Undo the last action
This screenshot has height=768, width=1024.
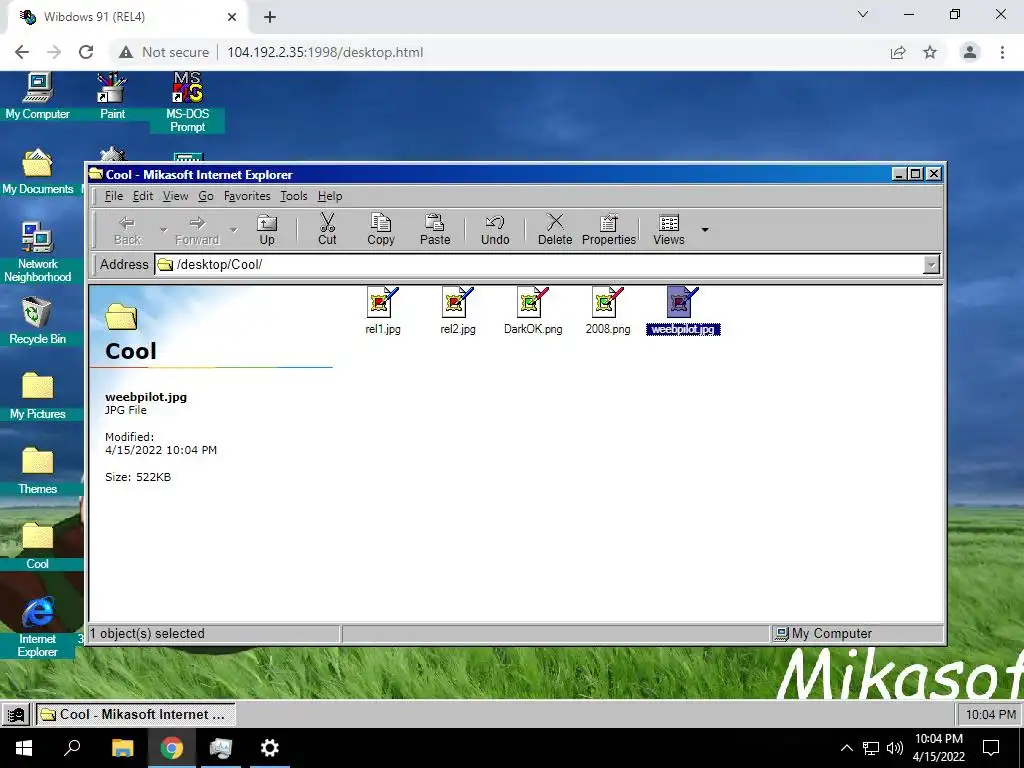(495, 230)
